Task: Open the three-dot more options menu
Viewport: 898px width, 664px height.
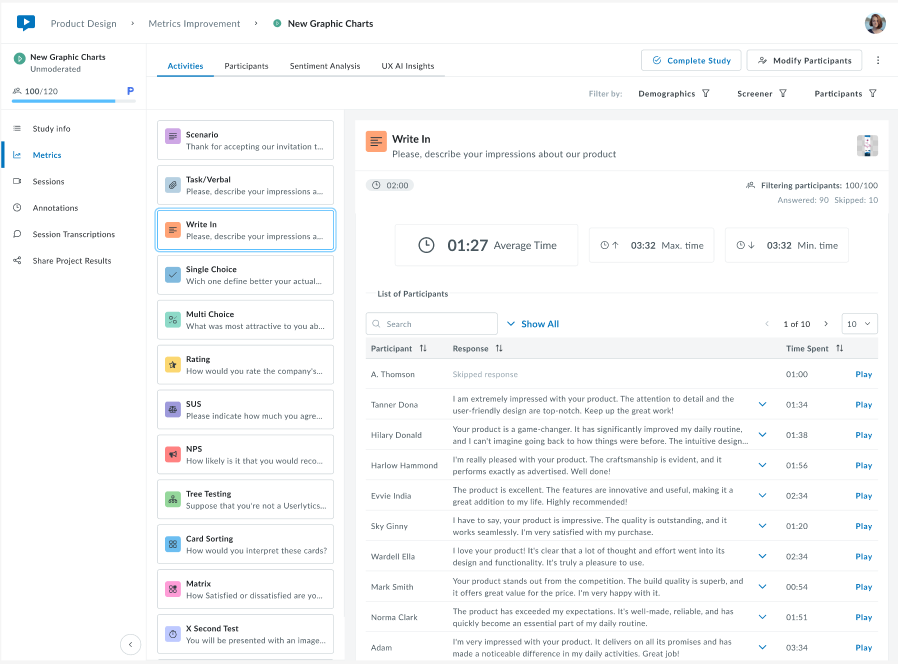Action: [878, 60]
